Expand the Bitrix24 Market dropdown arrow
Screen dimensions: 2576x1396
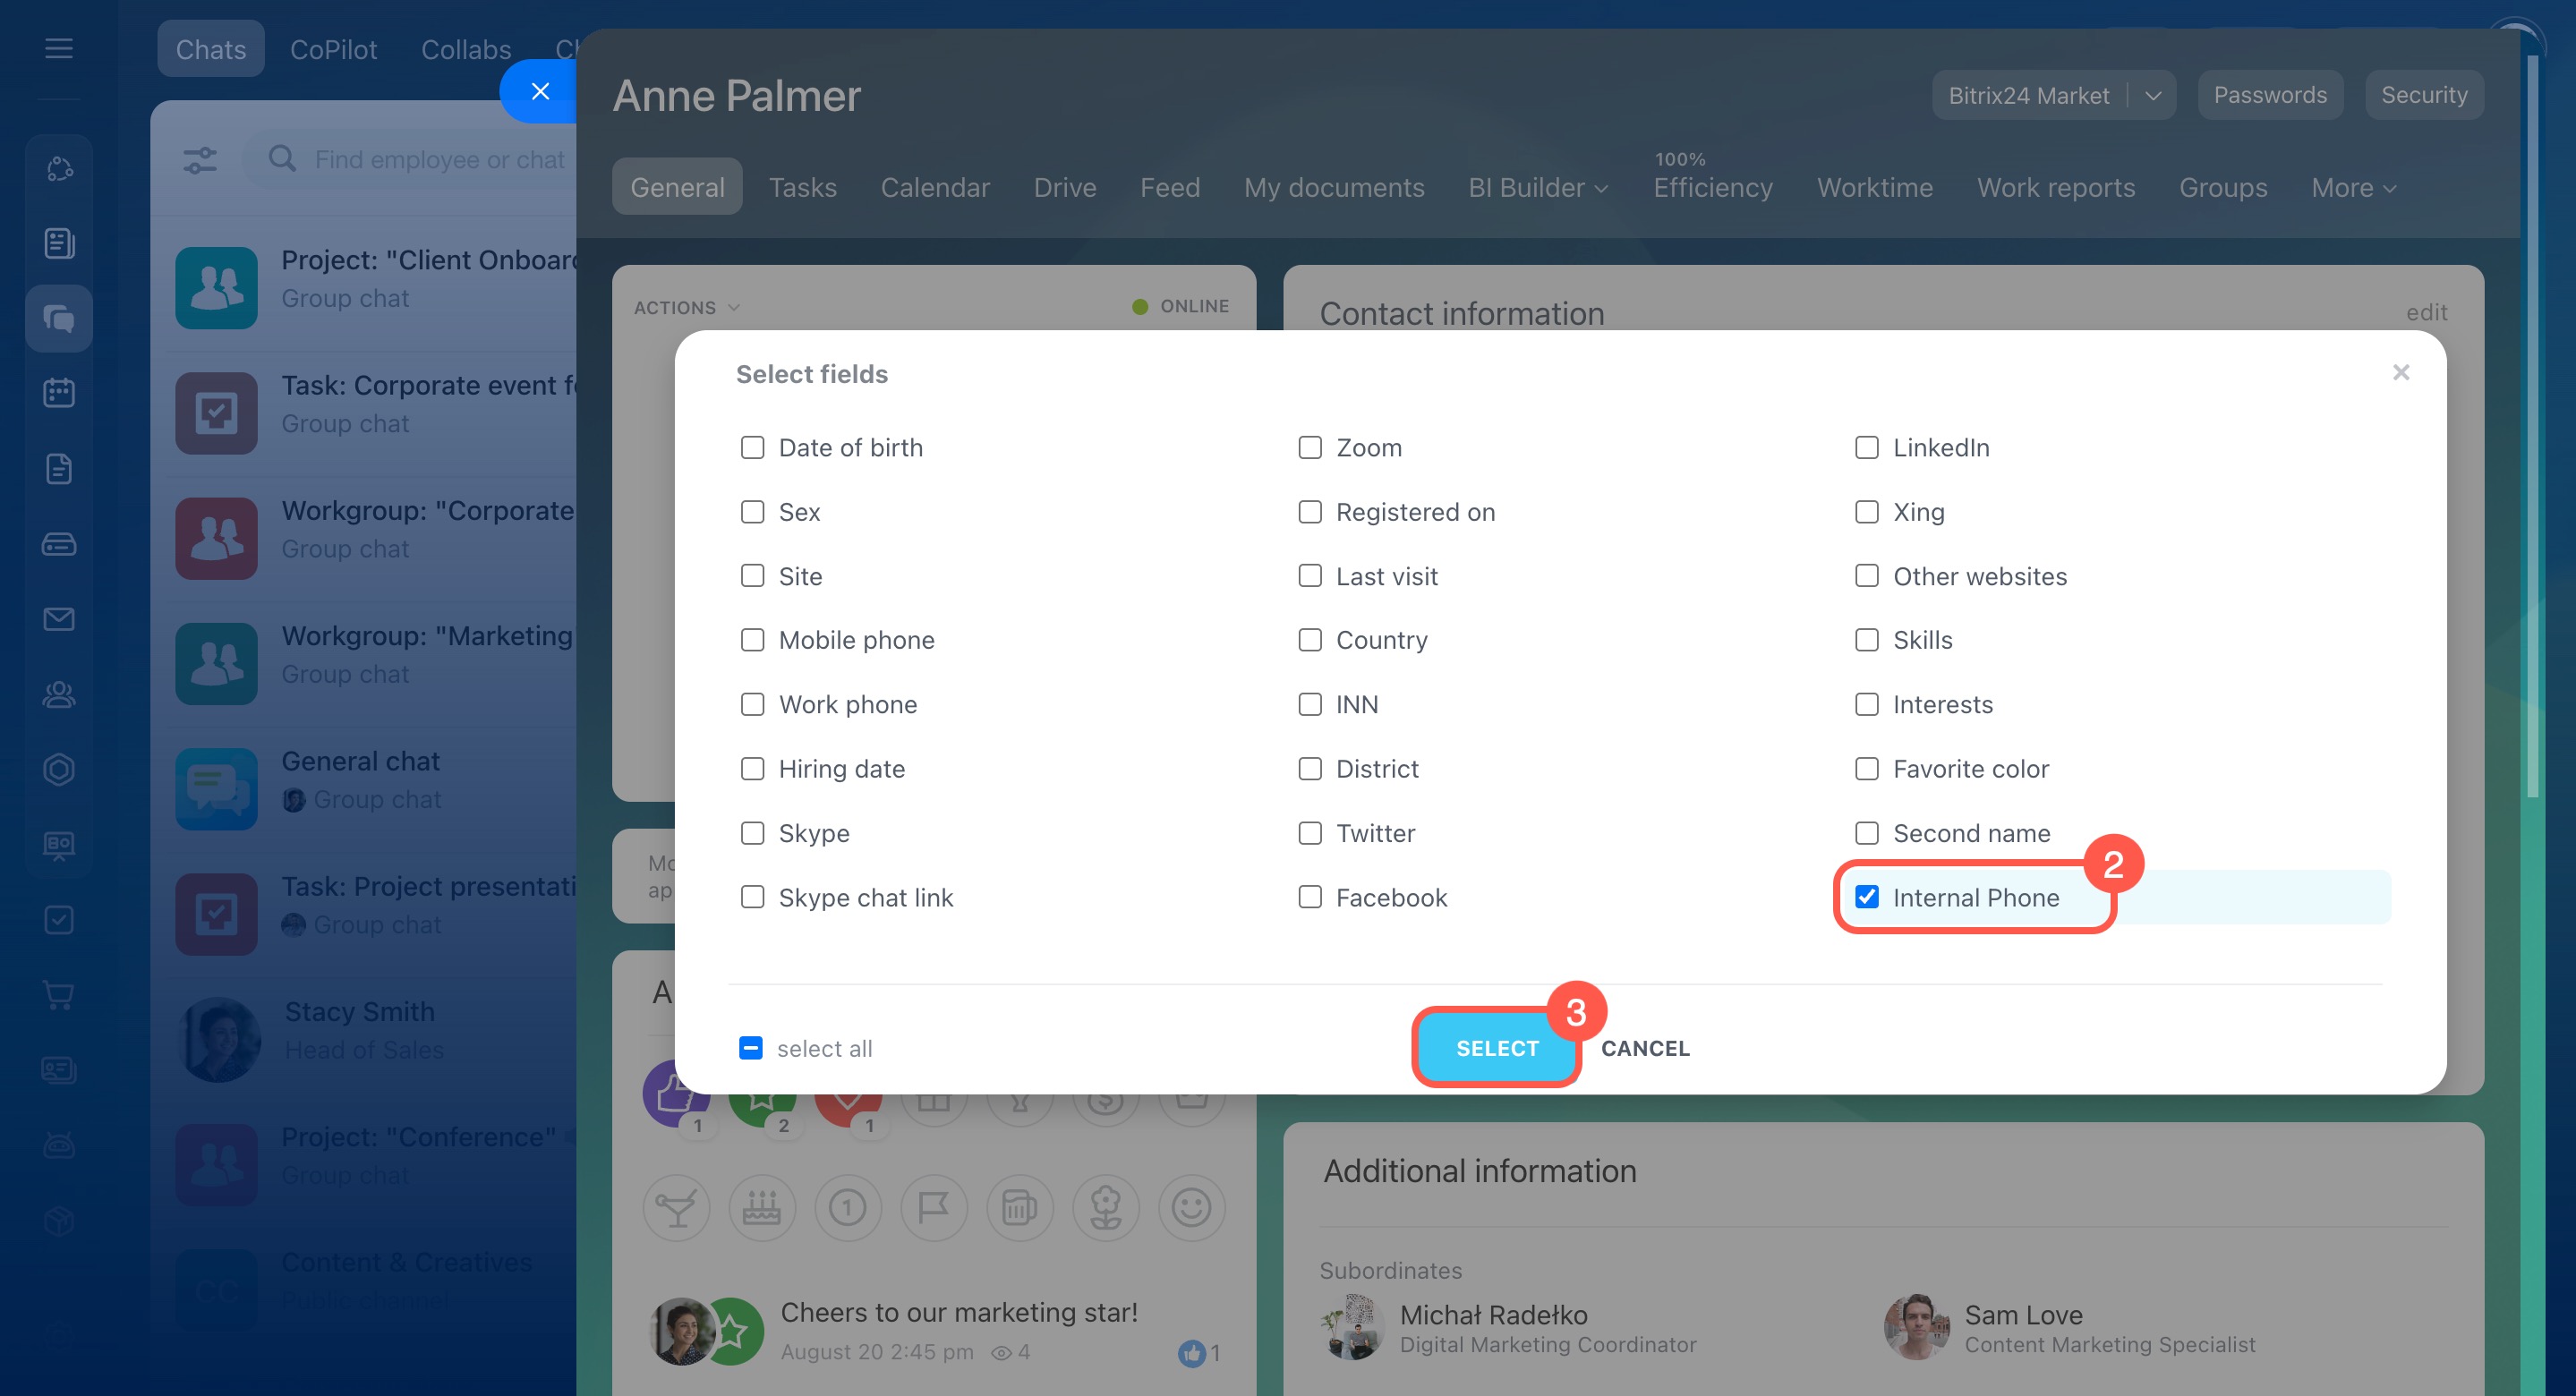click(x=2153, y=96)
